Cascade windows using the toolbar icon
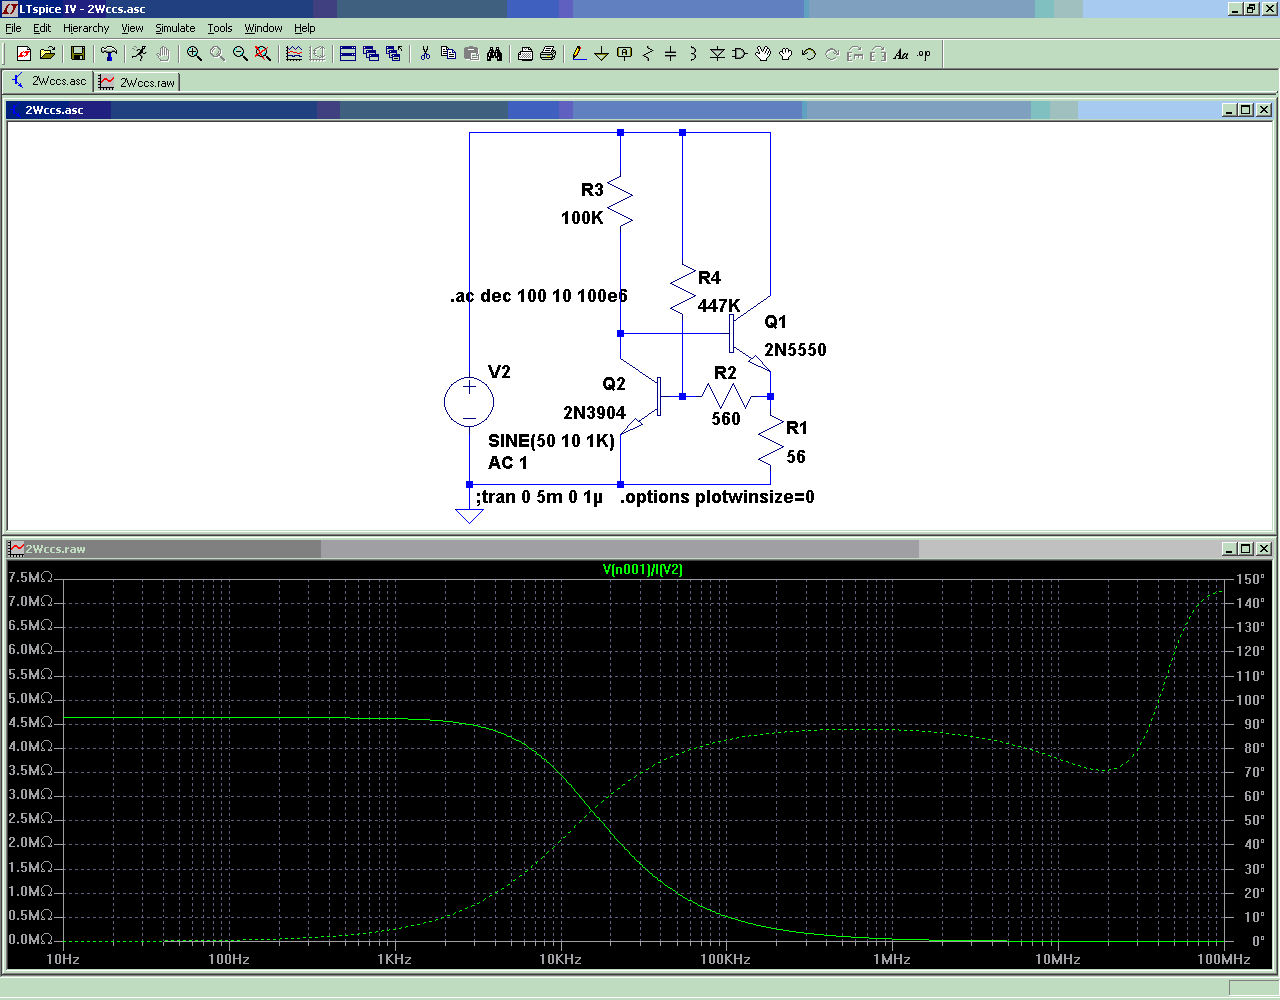1280x1000 pixels. pos(371,54)
